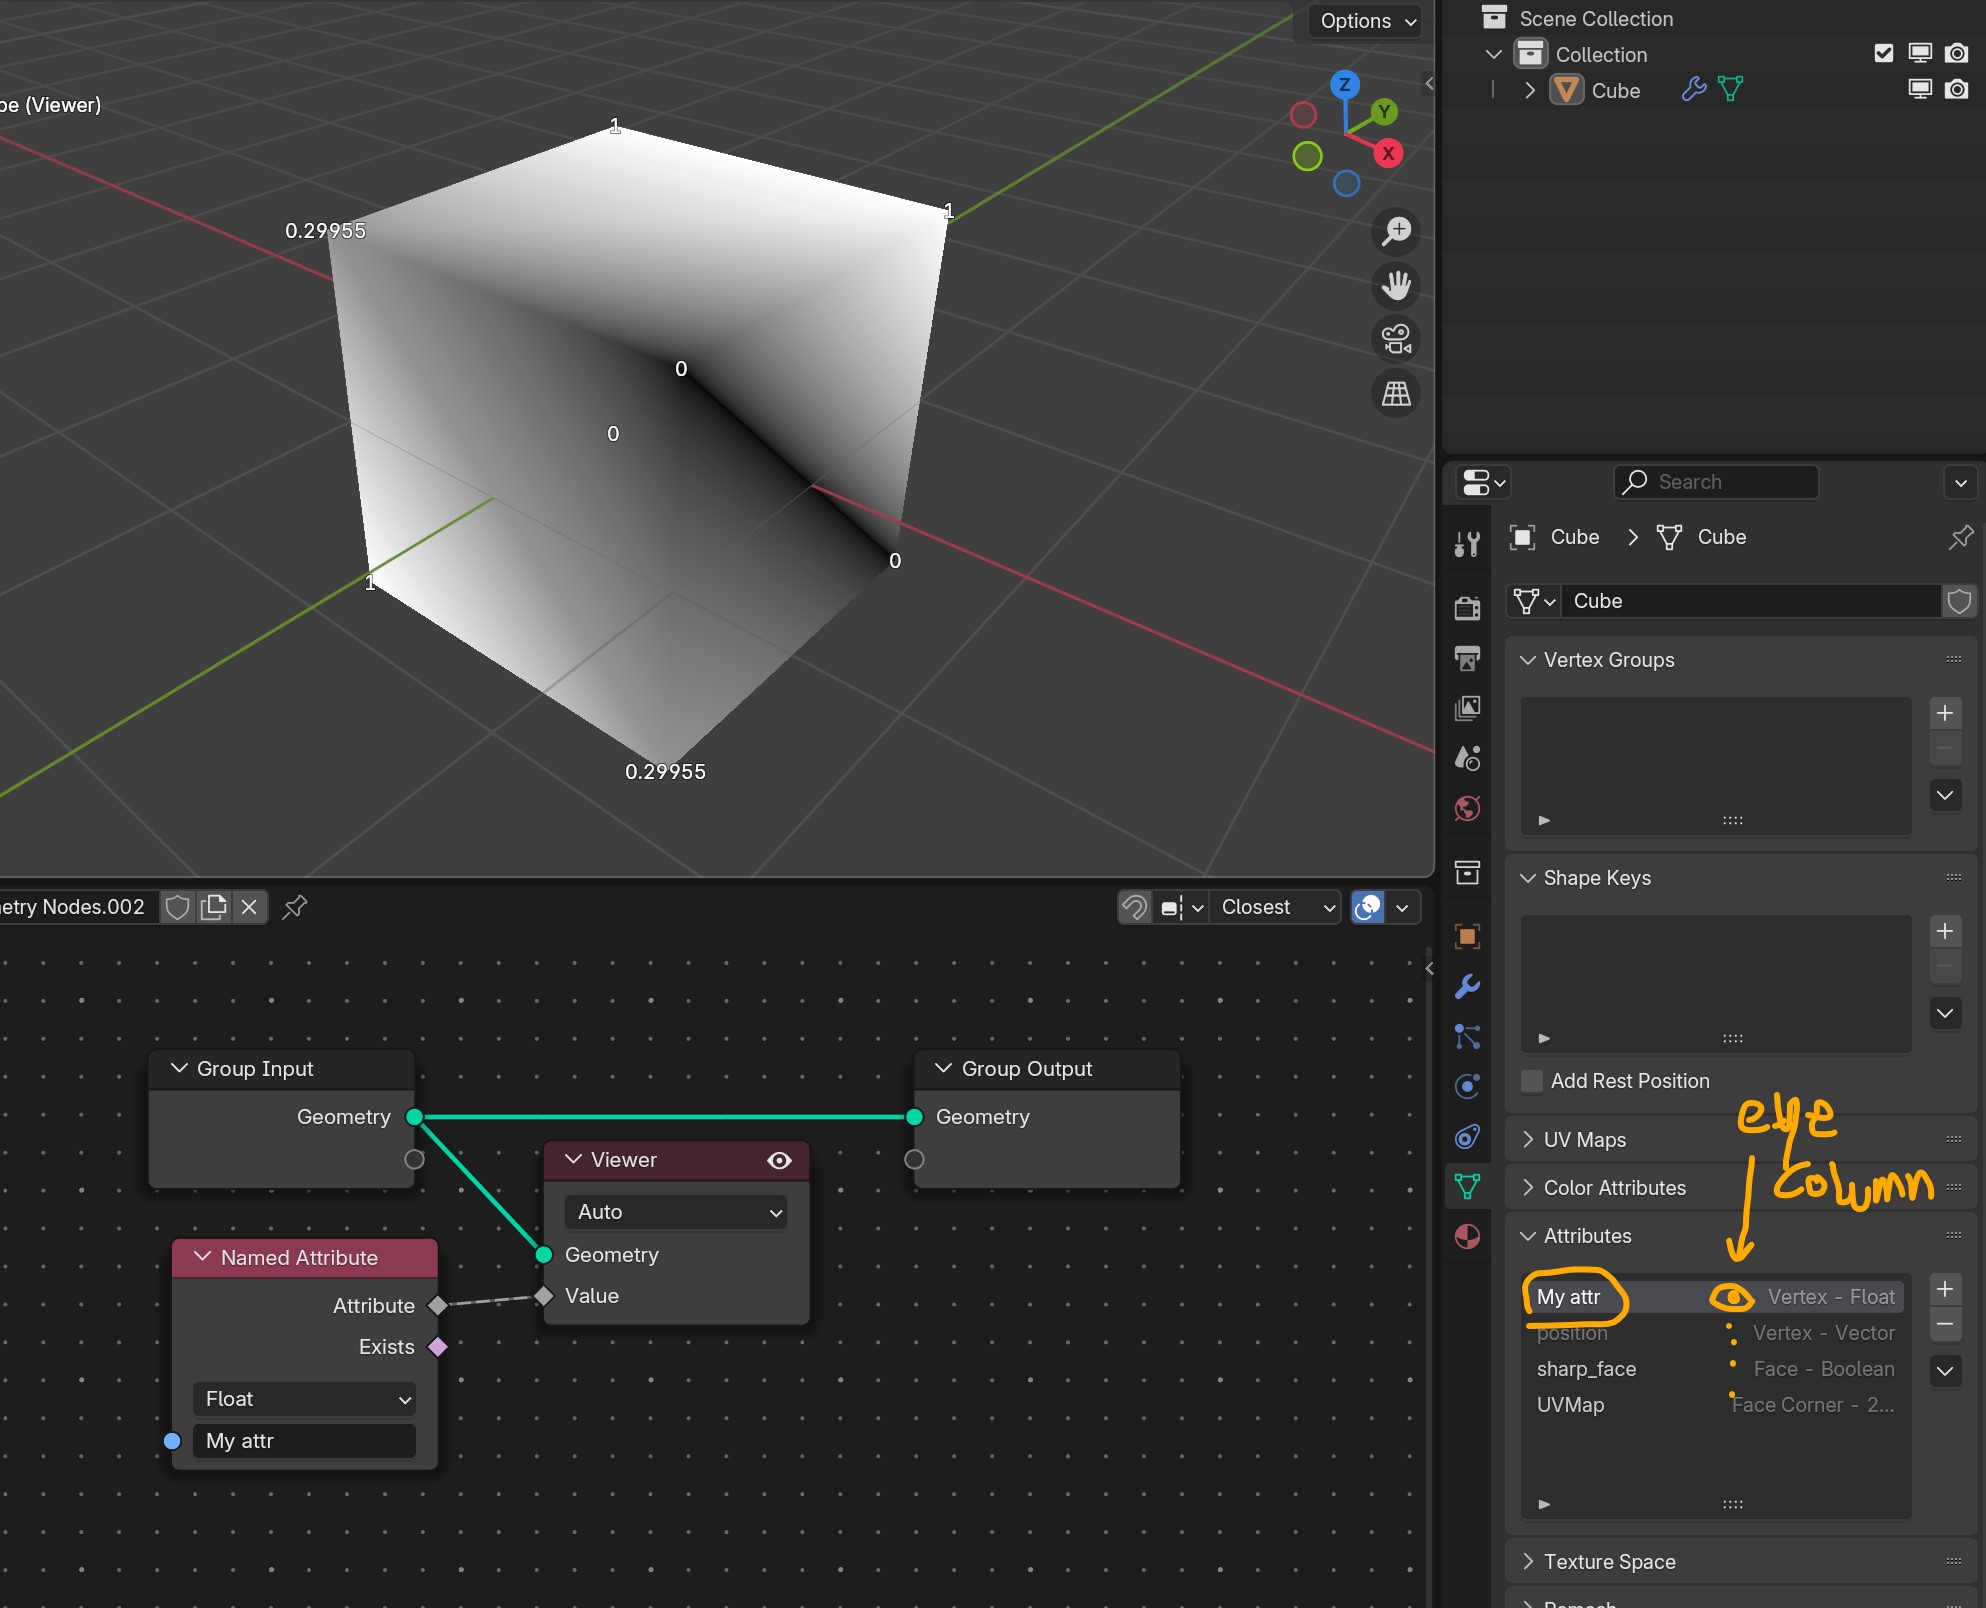1986x1608 pixels.
Task: Toggle fake user shield next to Cube mesh name
Action: (1959, 601)
